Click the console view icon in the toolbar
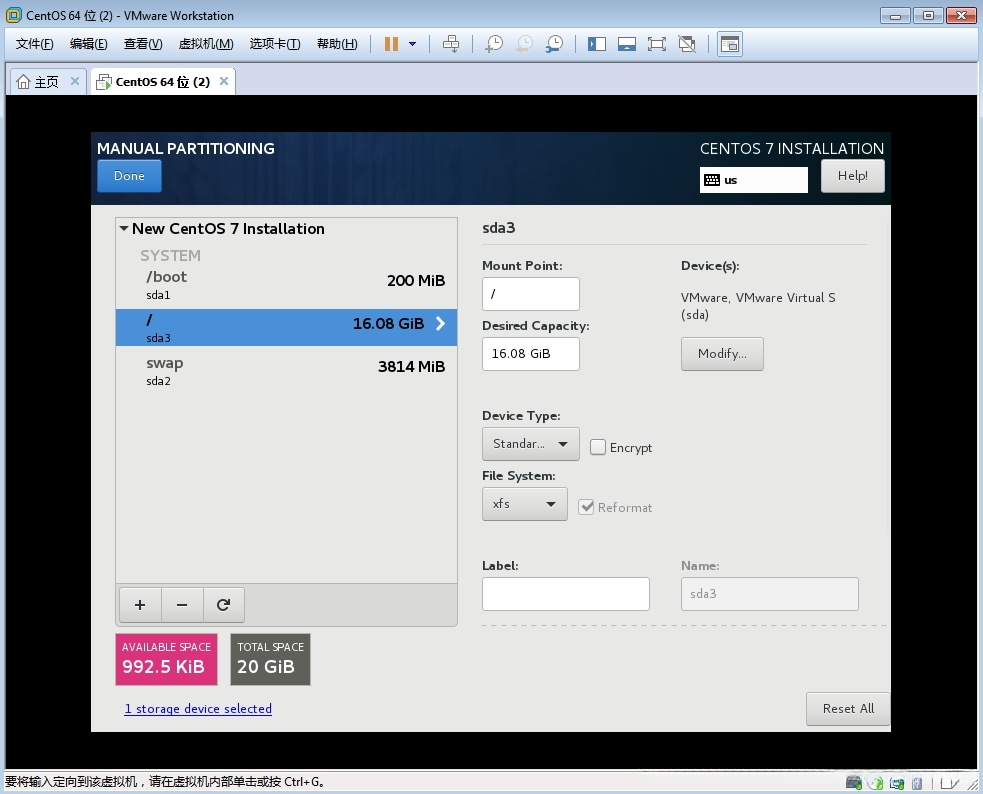Screen dimensions: 983x794 730,44
